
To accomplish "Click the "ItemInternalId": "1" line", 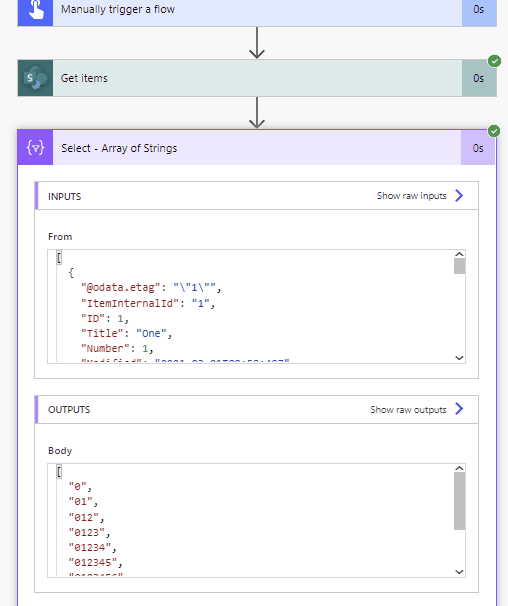I will coord(148,303).
